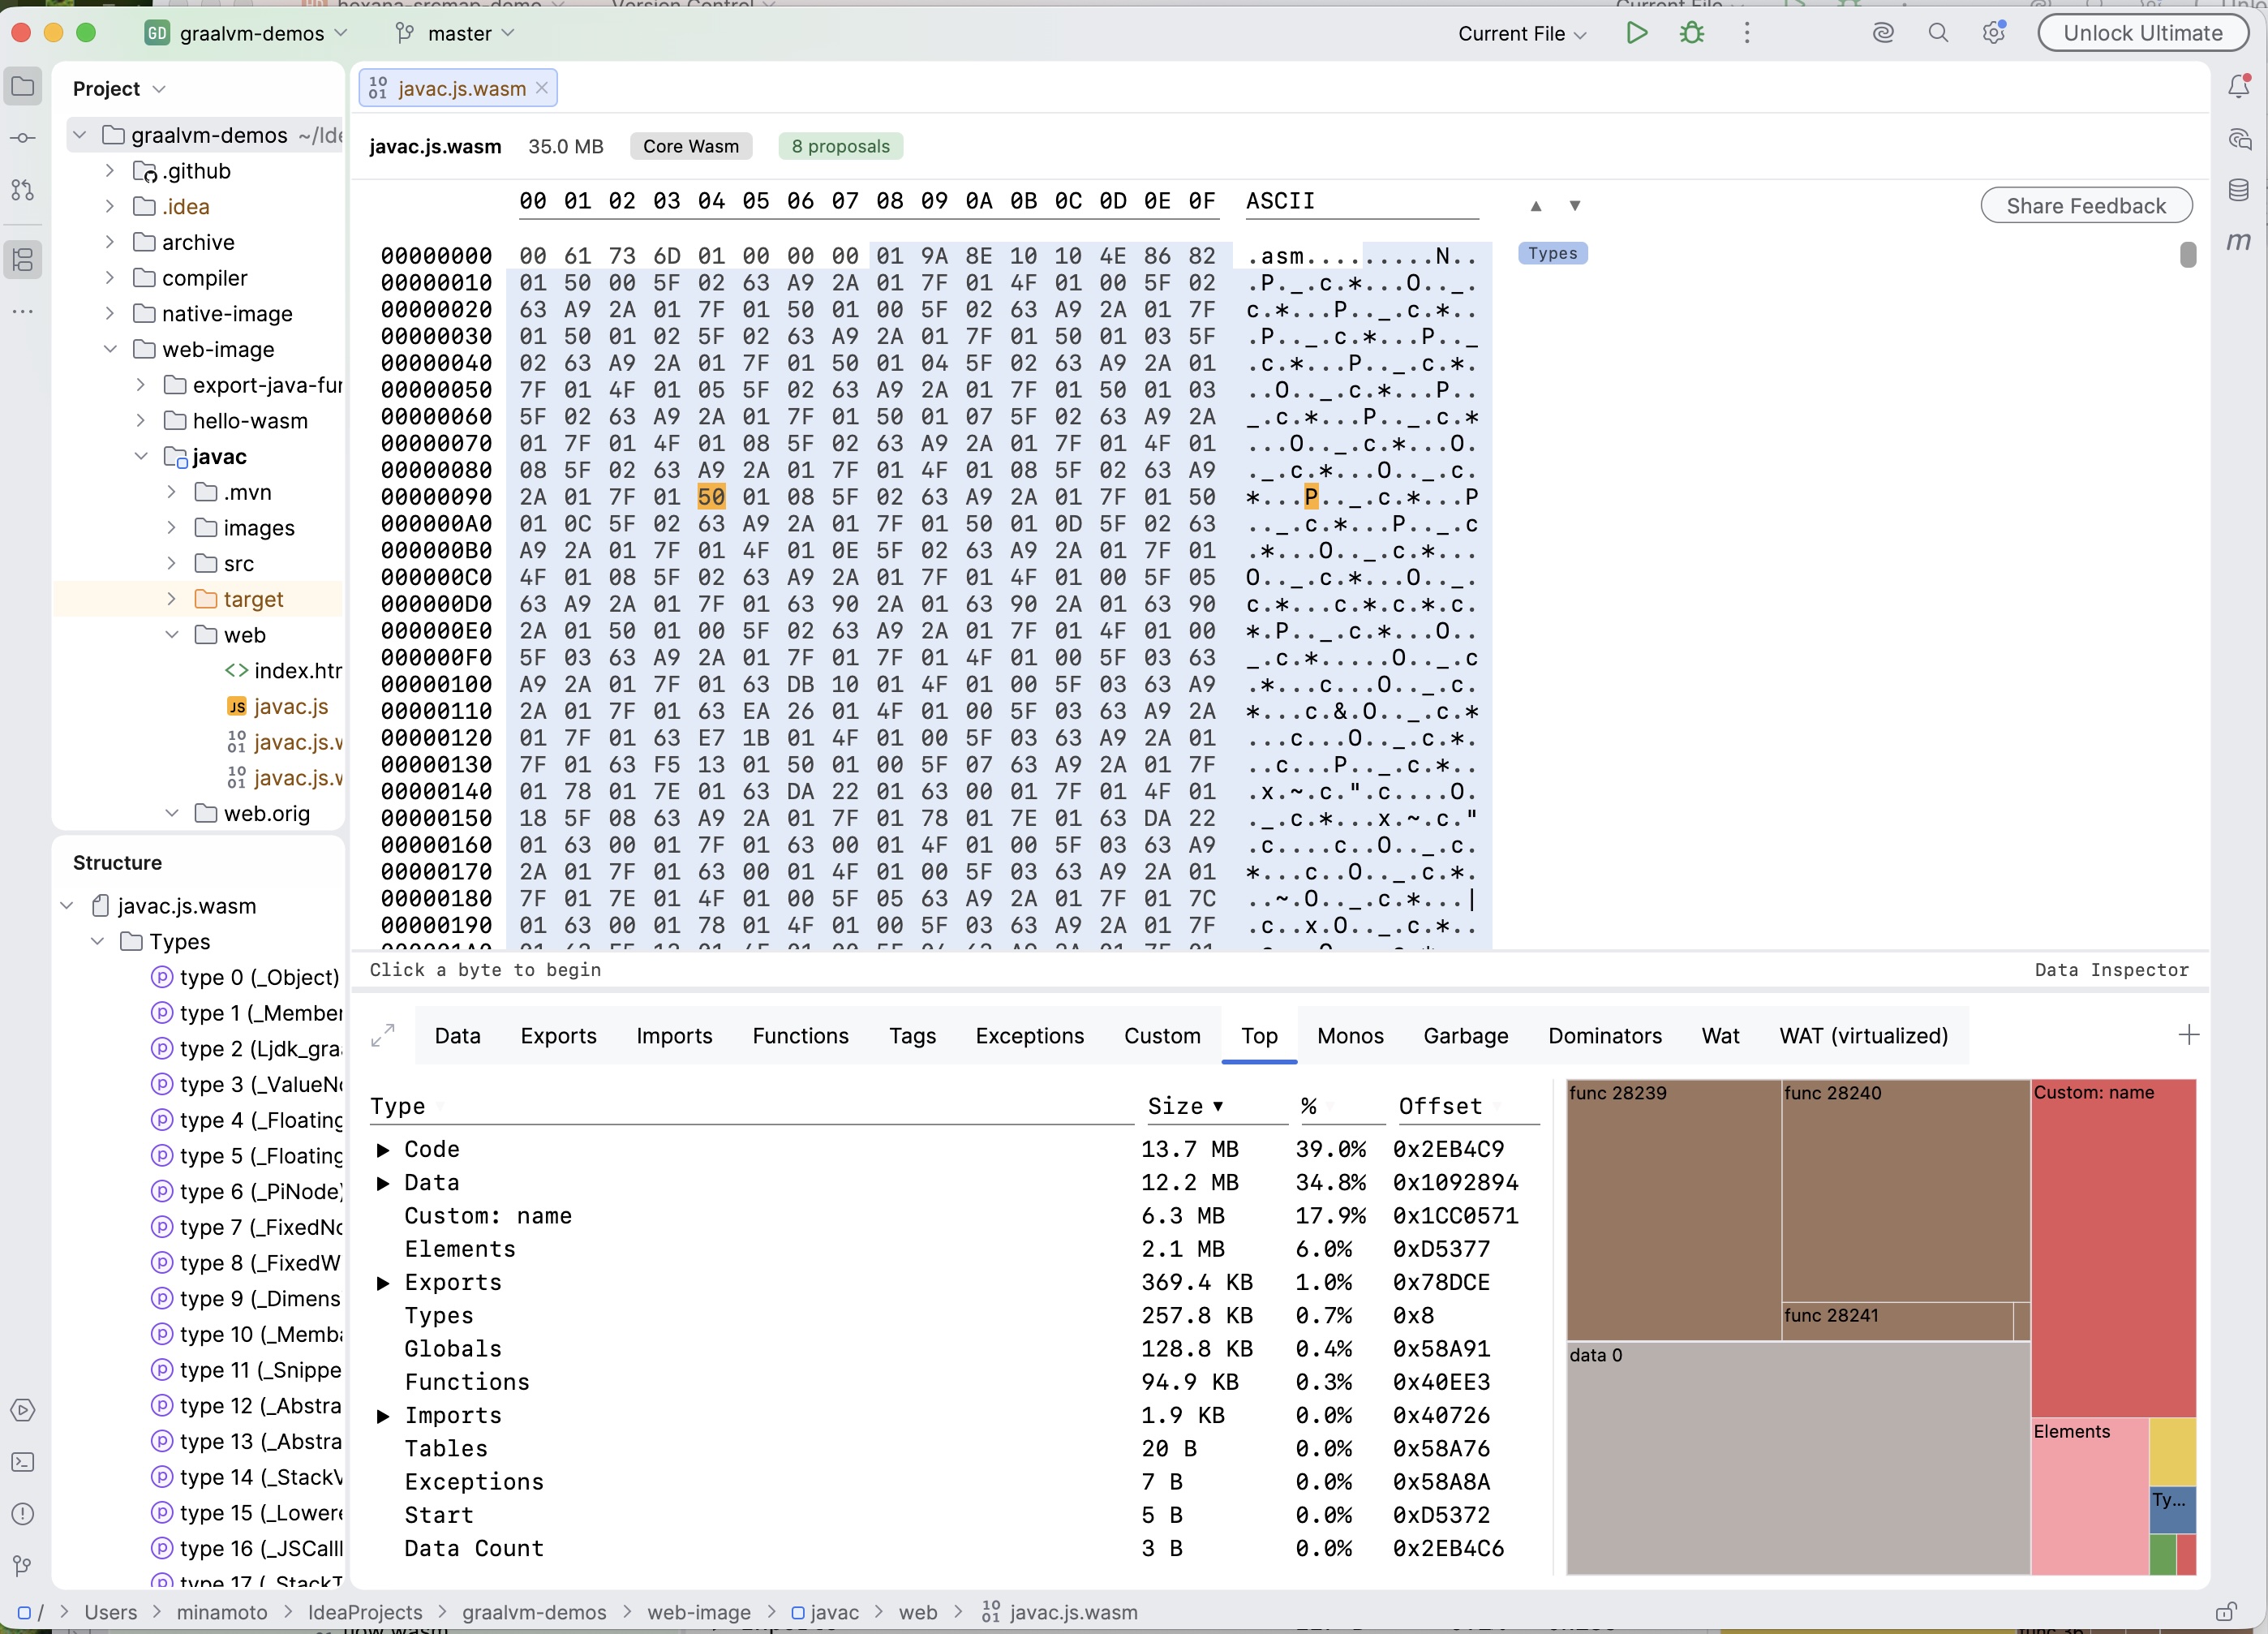Screen dimensions: 2268x1634
Task: Click the Core Wasm badge
Action: tap(691, 146)
